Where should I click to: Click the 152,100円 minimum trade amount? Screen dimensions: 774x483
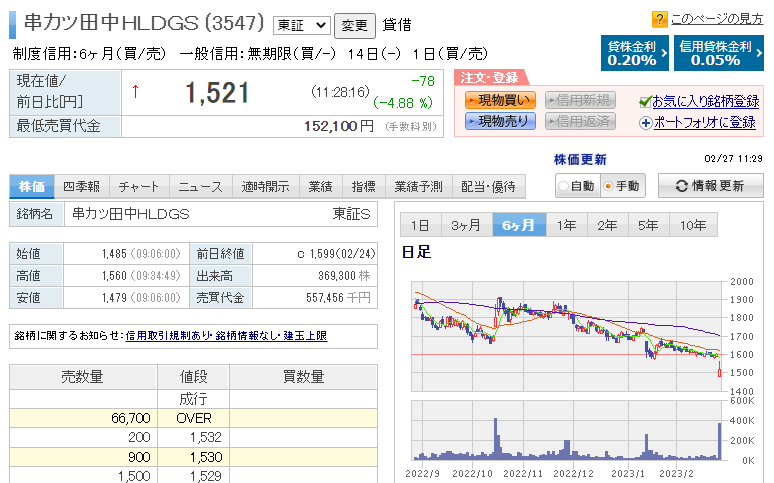pos(339,126)
